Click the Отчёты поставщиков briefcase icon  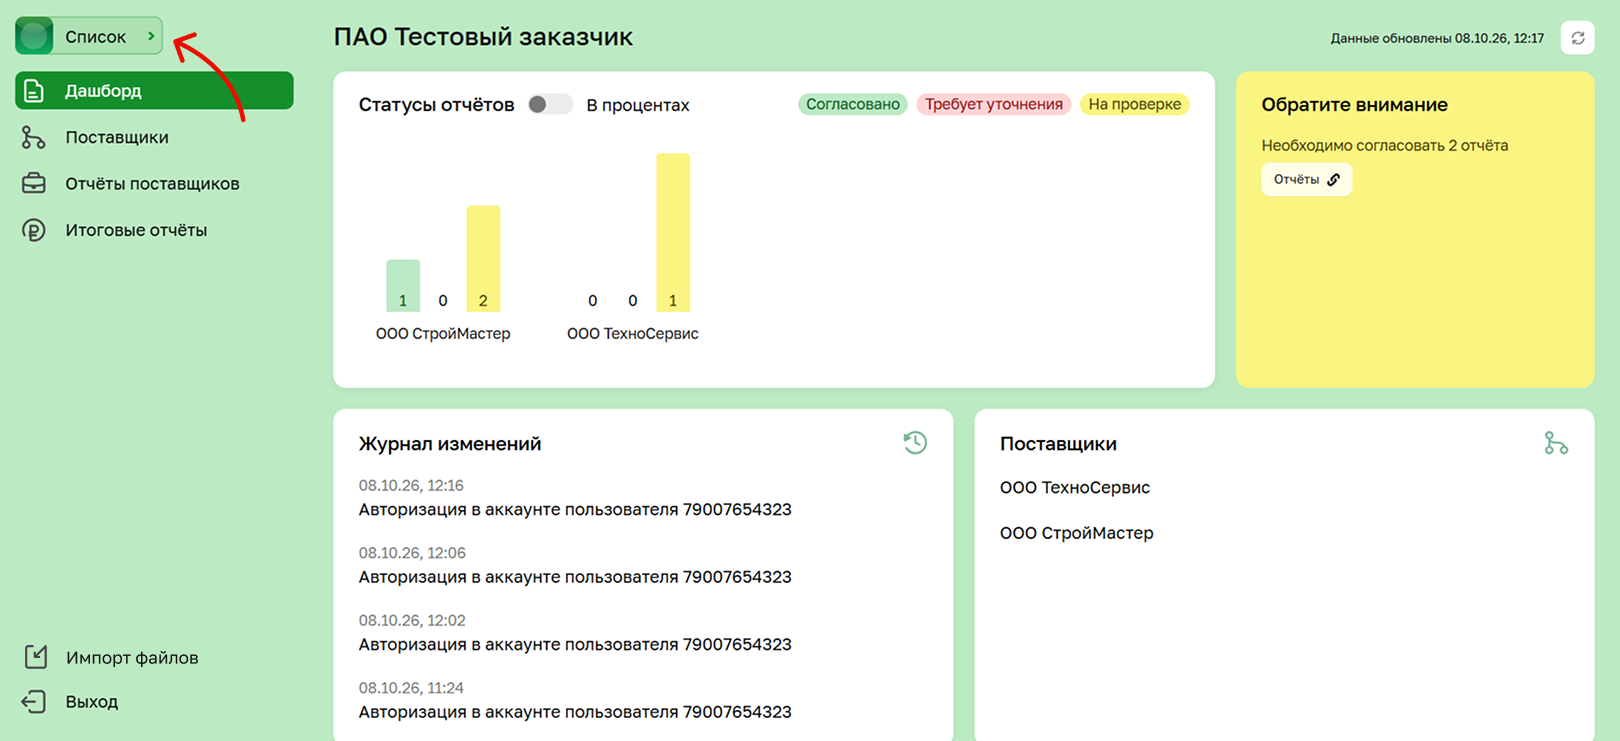[34, 183]
